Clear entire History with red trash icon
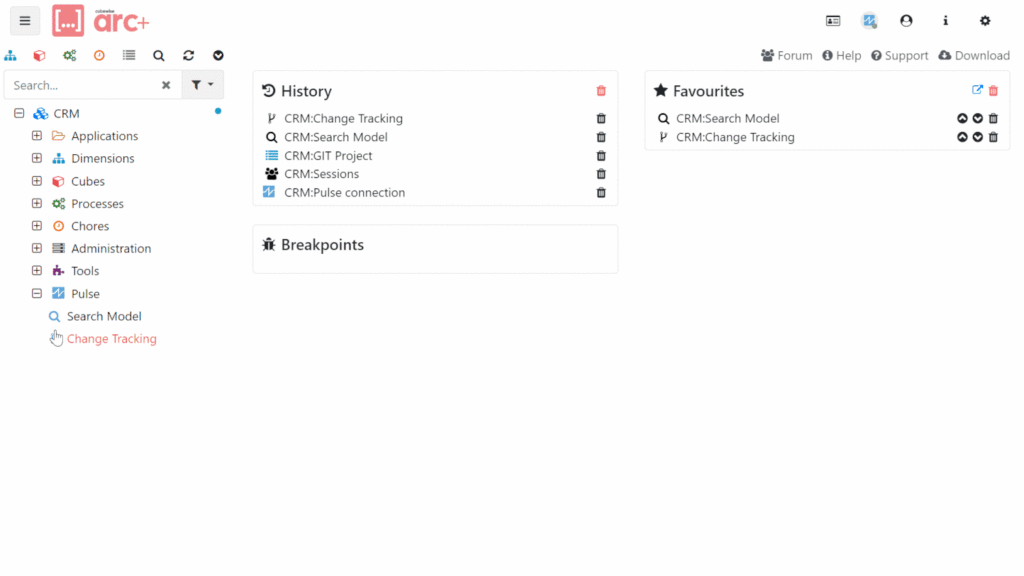Viewport: 1024px width, 576px height. tap(601, 91)
